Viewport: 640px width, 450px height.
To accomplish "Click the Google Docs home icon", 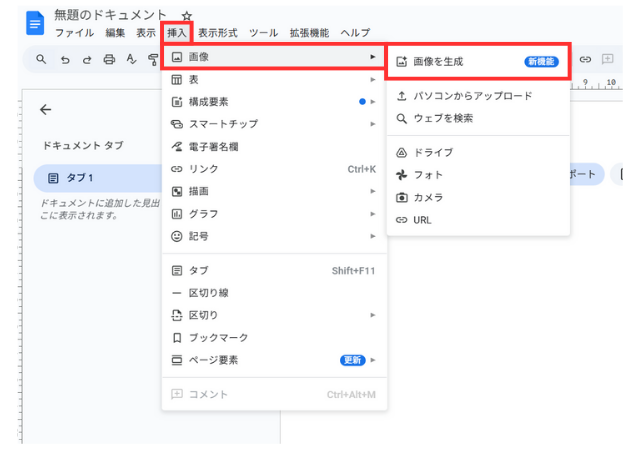I will click(35, 23).
